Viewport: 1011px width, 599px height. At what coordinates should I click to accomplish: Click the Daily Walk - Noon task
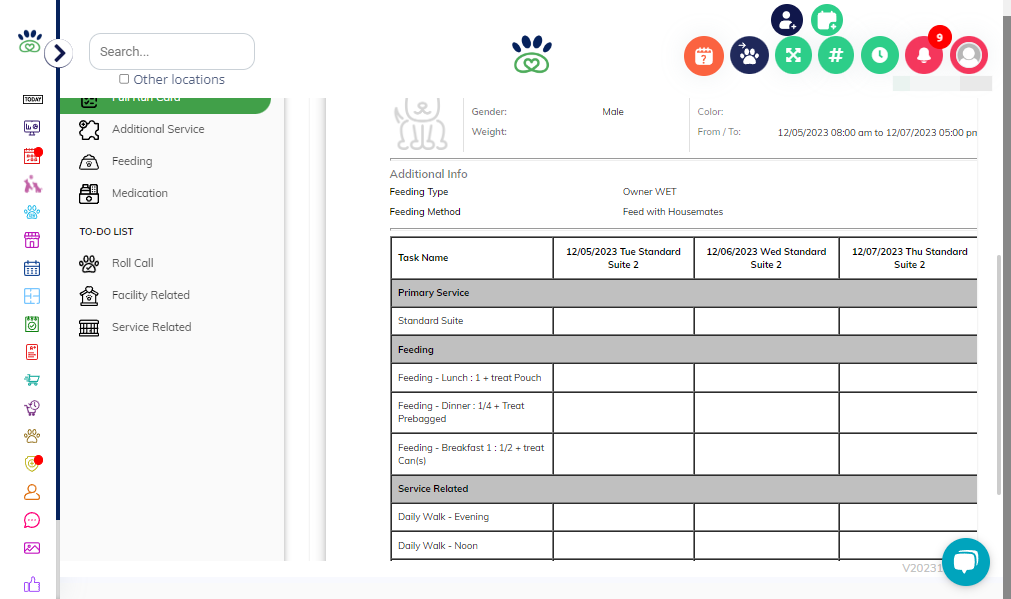coord(472,546)
